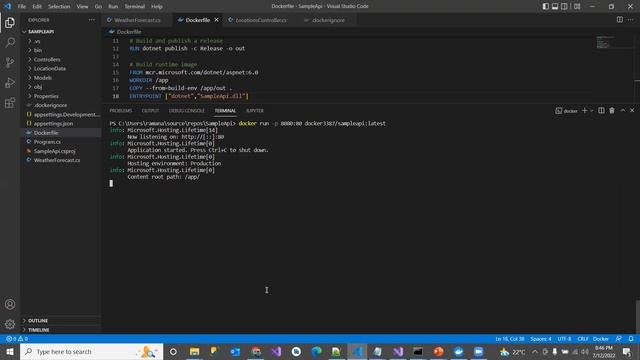Change line ending via CRLF status
640x360 pixels.
point(583,339)
